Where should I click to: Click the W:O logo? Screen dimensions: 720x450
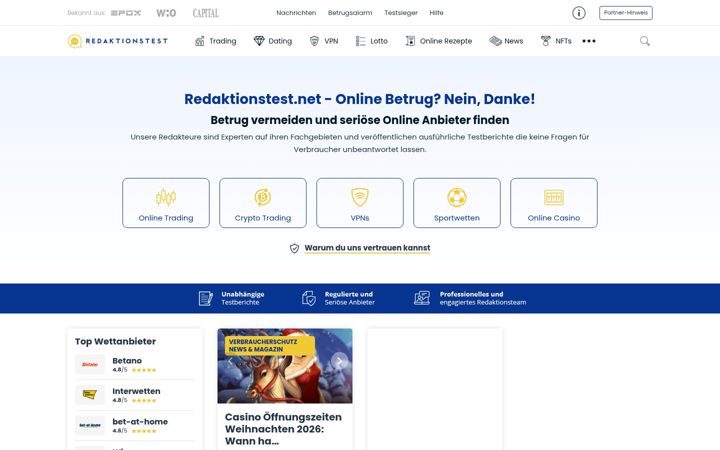pyautogui.click(x=166, y=13)
